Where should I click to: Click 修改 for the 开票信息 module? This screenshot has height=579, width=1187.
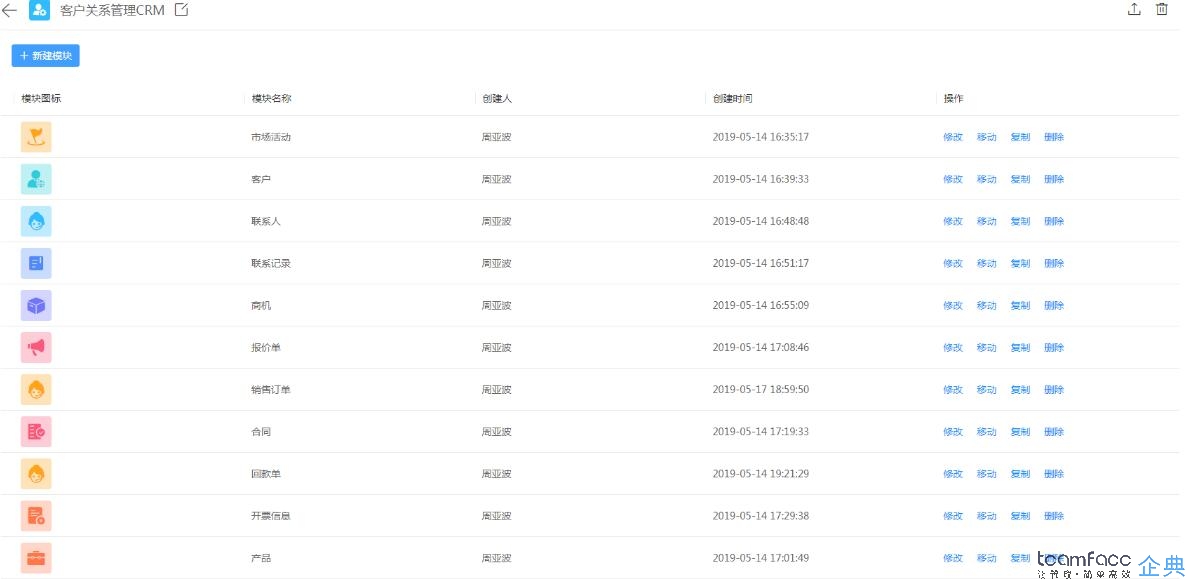pos(953,516)
